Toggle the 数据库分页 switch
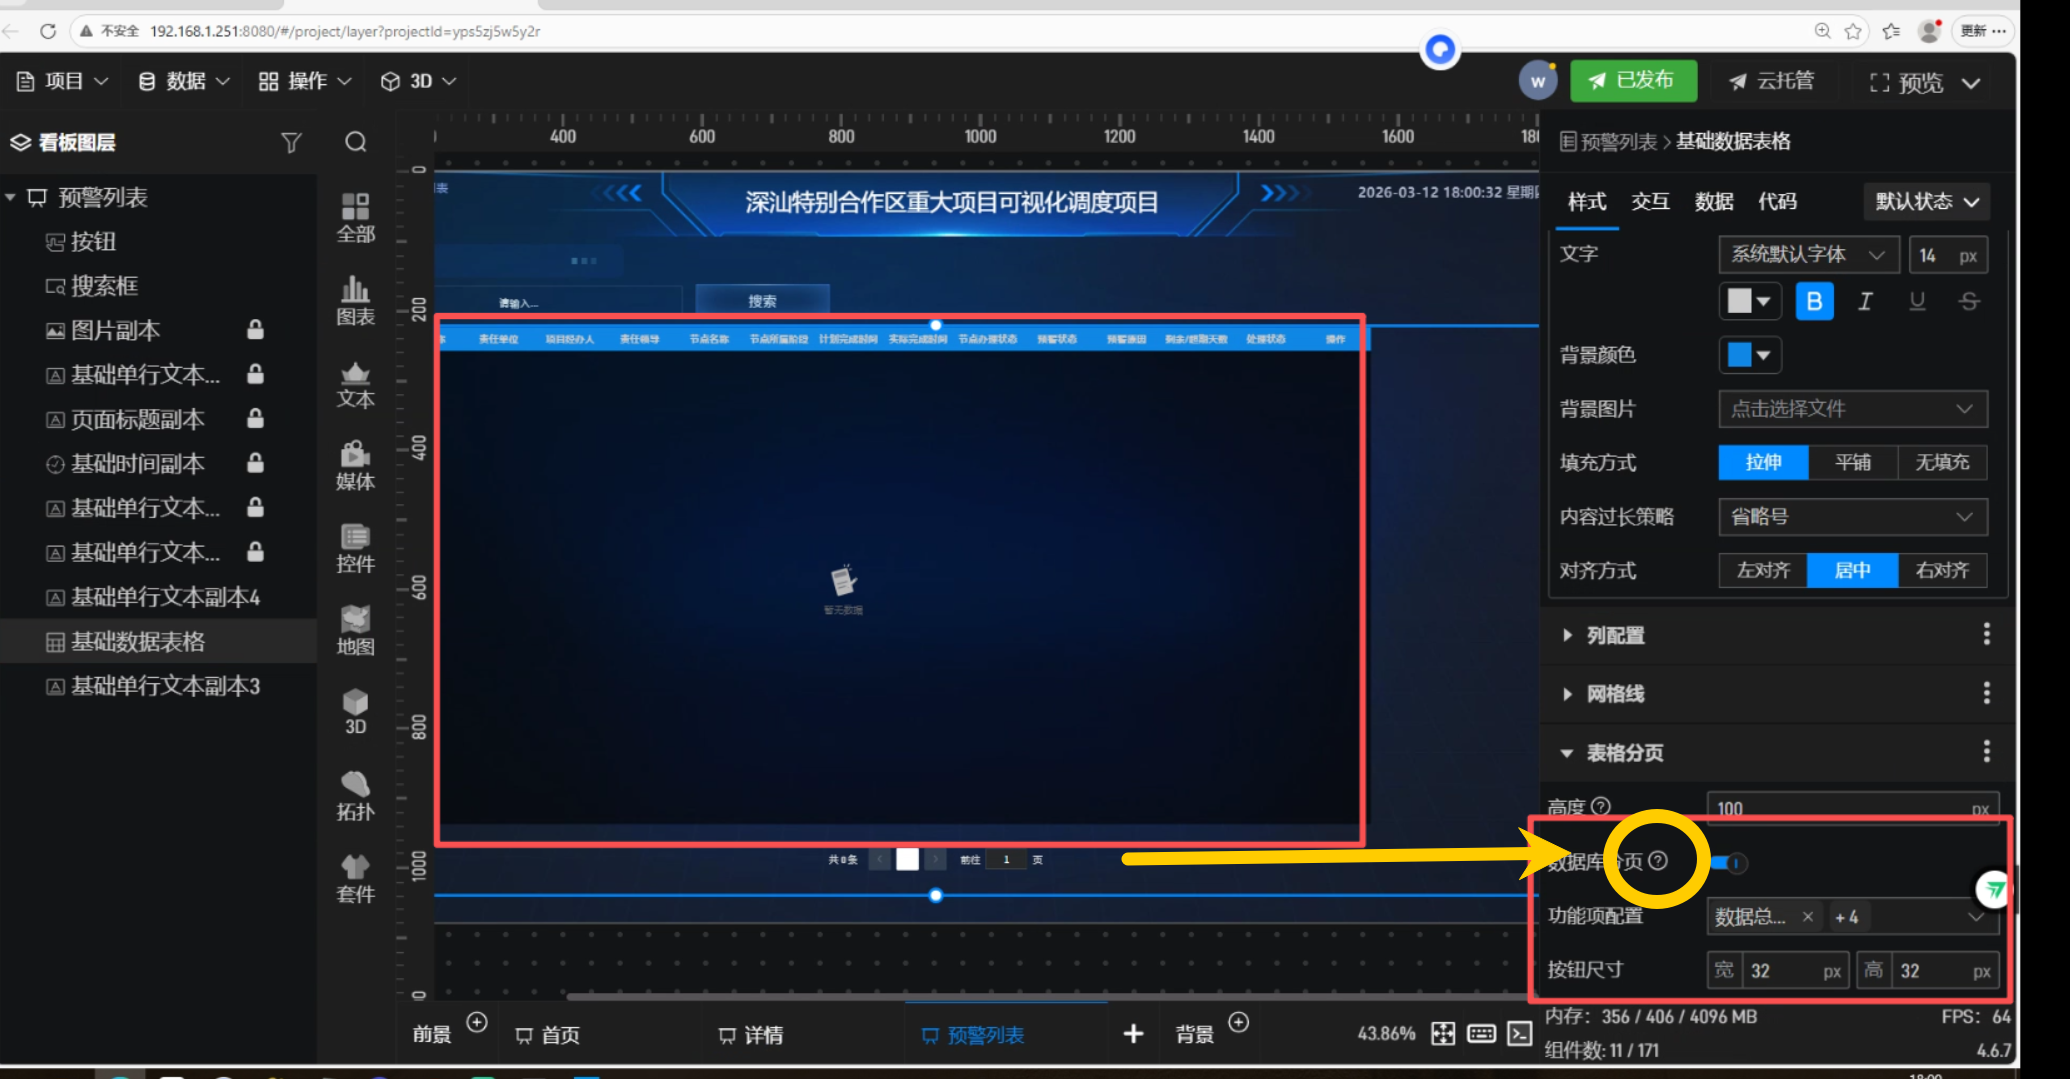This screenshot has height=1079, width=2070. [x=1728, y=862]
